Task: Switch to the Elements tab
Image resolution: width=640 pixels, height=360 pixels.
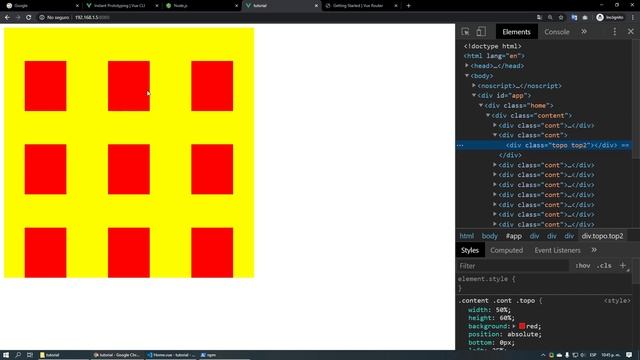Action: (x=516, y=32)
